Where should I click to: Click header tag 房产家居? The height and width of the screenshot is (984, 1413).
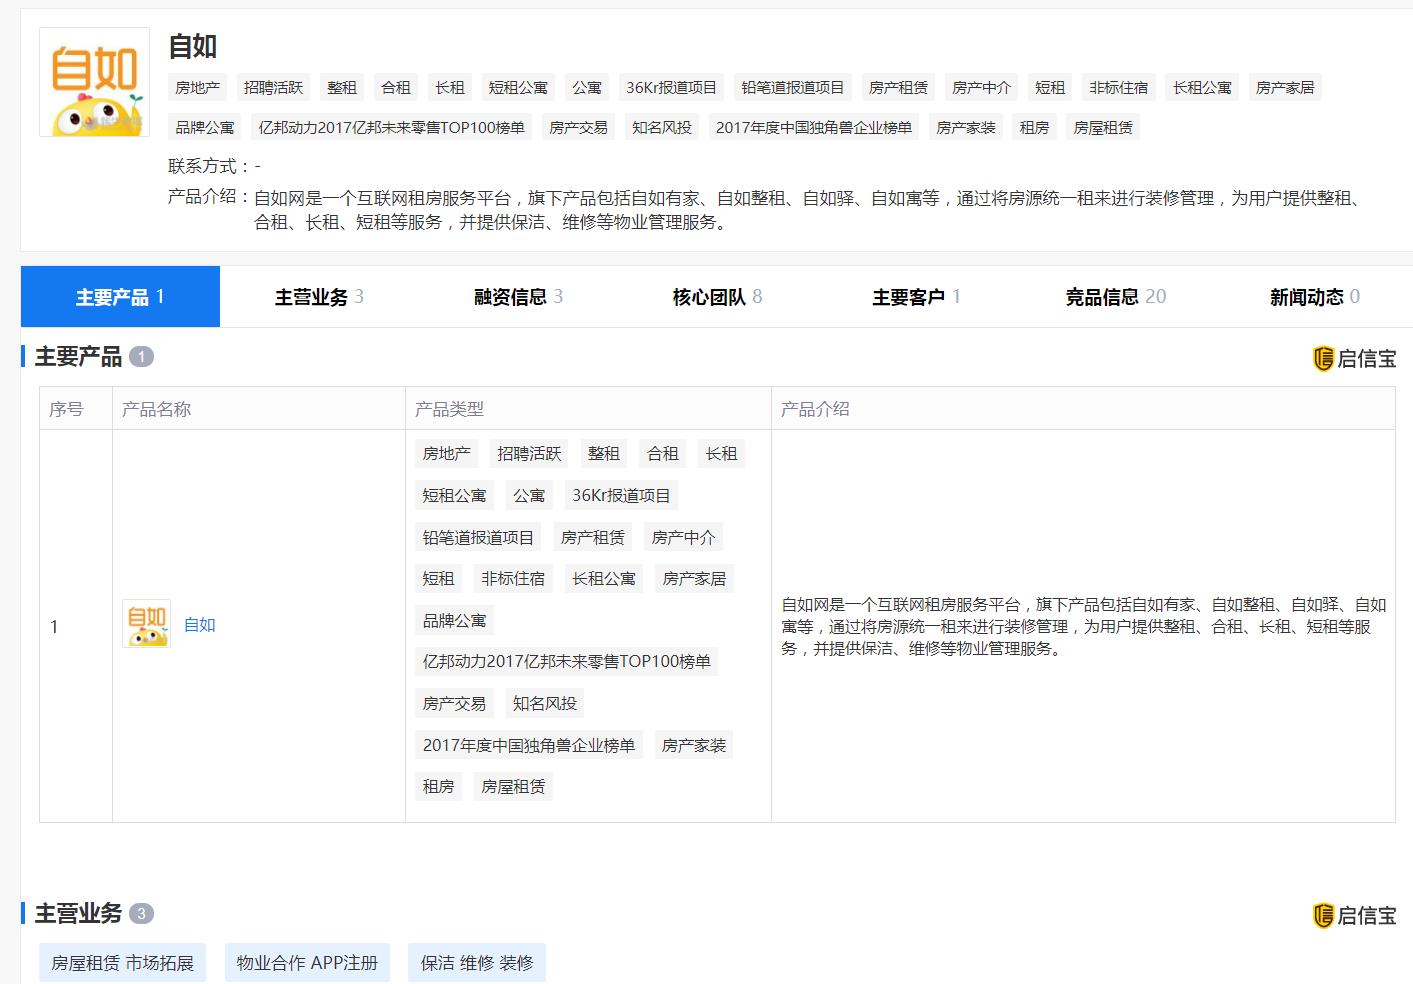[1285, 88]
